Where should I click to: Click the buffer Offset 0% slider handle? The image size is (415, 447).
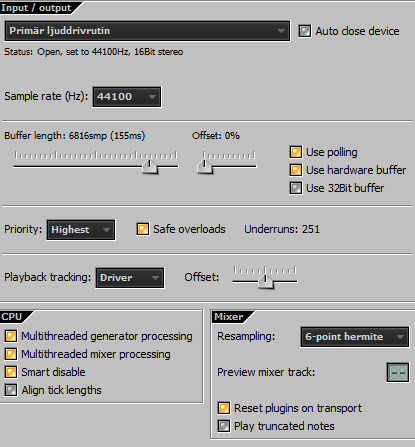pyautogui.click(x=204, y=166)
